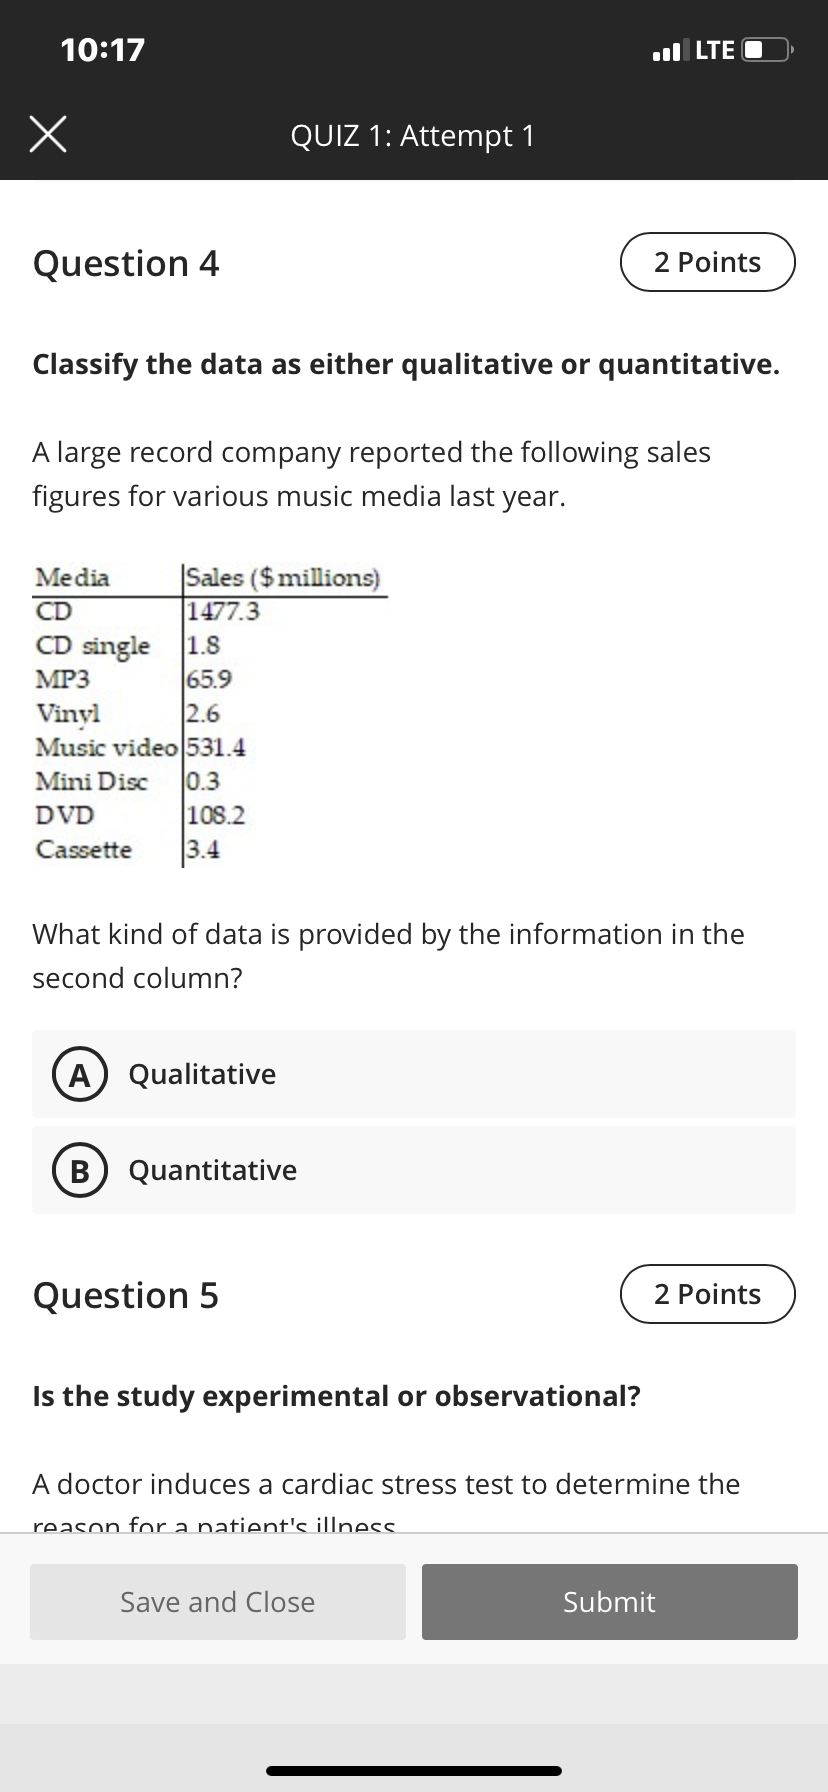Tap the LTE signal status icon

(x=715, y=49)
